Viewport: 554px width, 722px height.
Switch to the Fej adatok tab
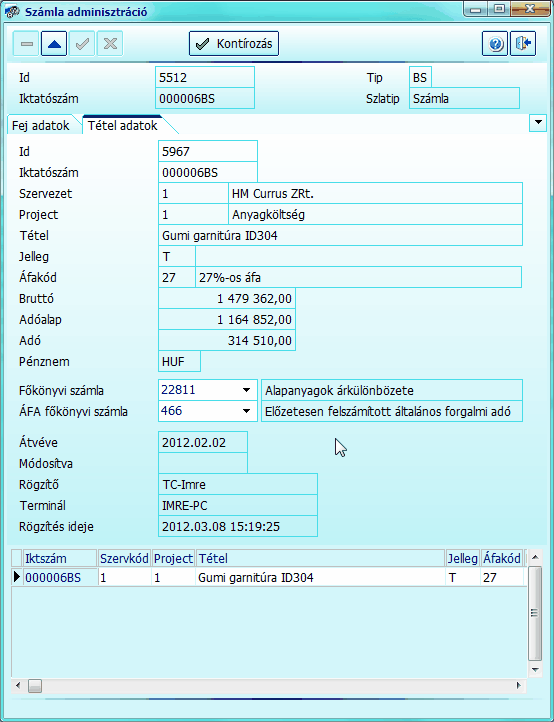tap(41, 125)
